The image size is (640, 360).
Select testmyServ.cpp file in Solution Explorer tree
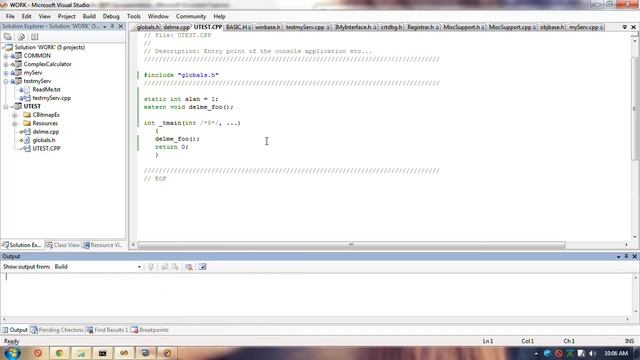pyautogui.click(x=51, y=98)
